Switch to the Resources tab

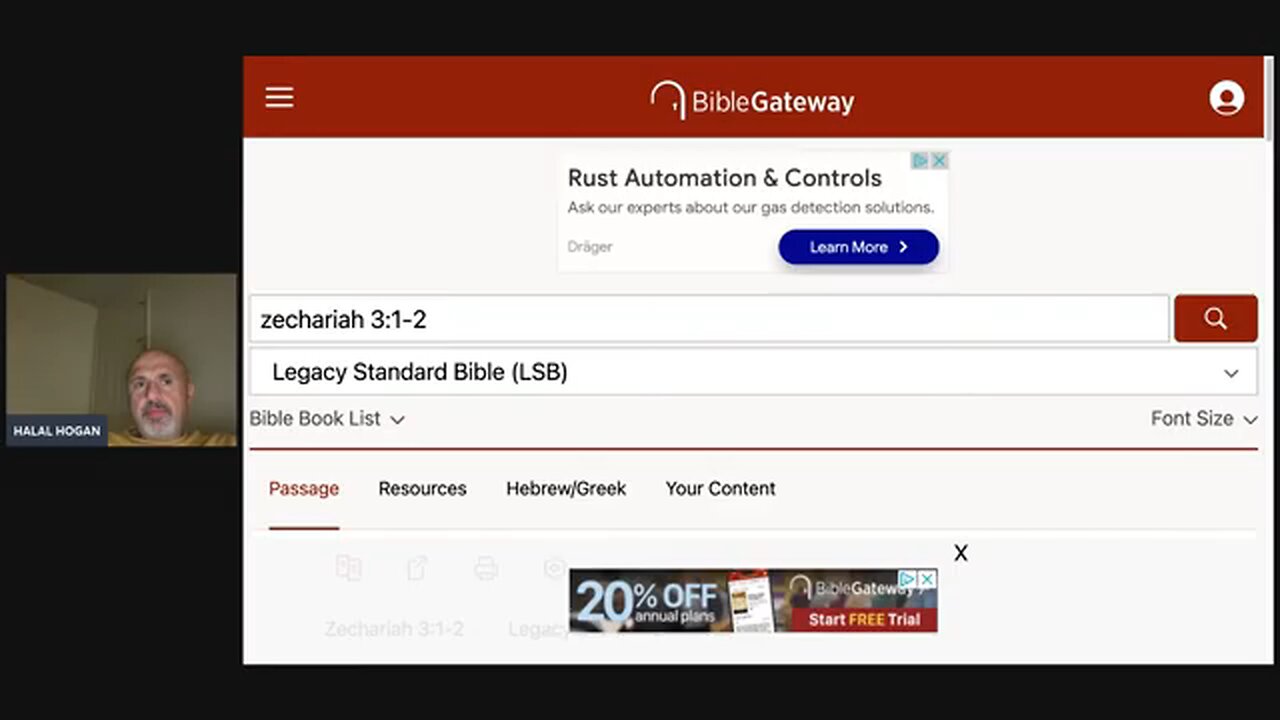coord(422,489)
